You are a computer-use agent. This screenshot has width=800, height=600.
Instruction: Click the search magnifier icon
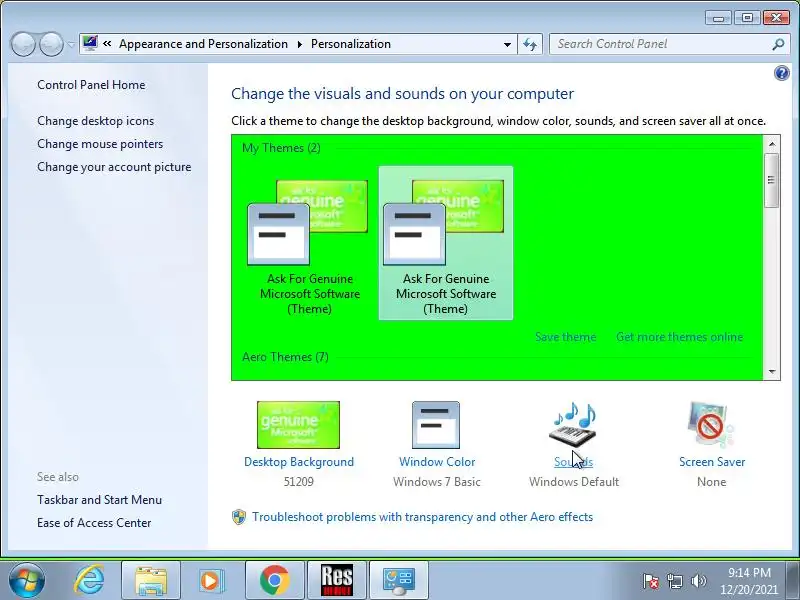tap(778, 44)
